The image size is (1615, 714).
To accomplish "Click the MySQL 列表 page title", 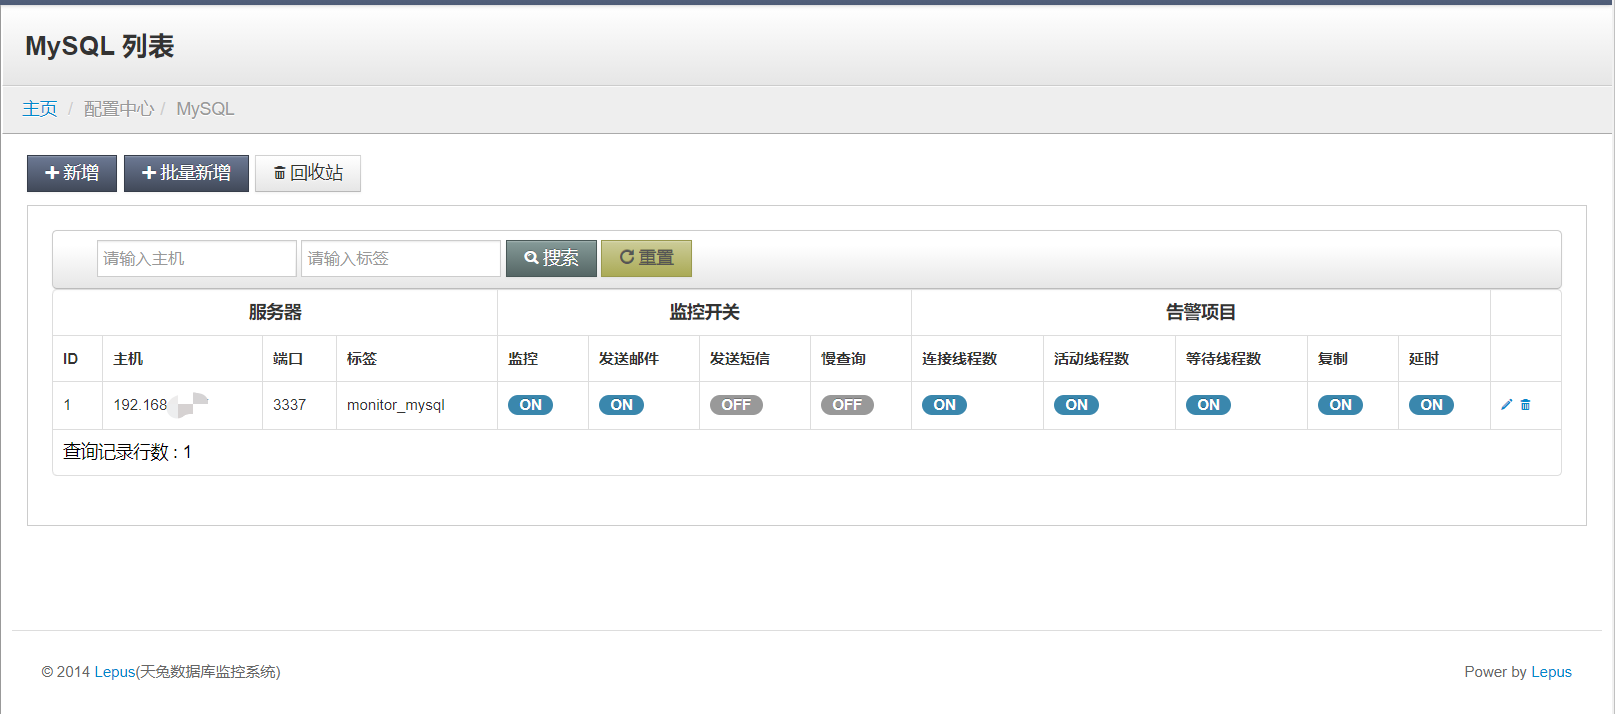I will (x=100, y=46).
